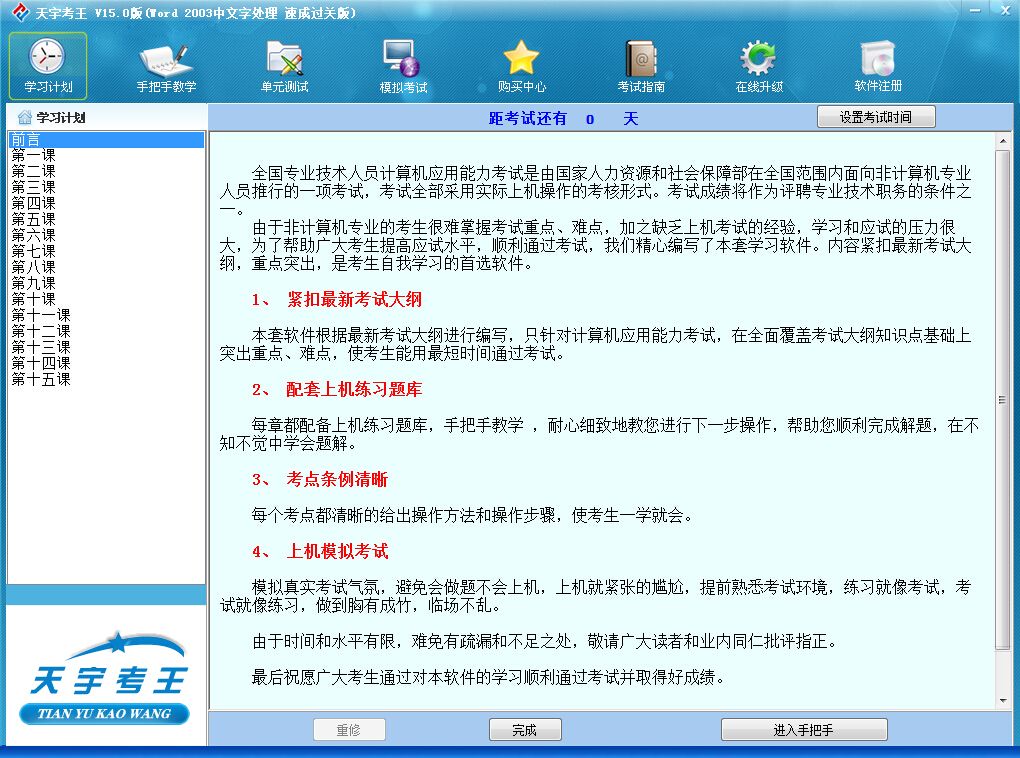Viewport: 1020px width, 758px height.
Task: Click the greyed 重修 button
Action: [x=349, y=730]
